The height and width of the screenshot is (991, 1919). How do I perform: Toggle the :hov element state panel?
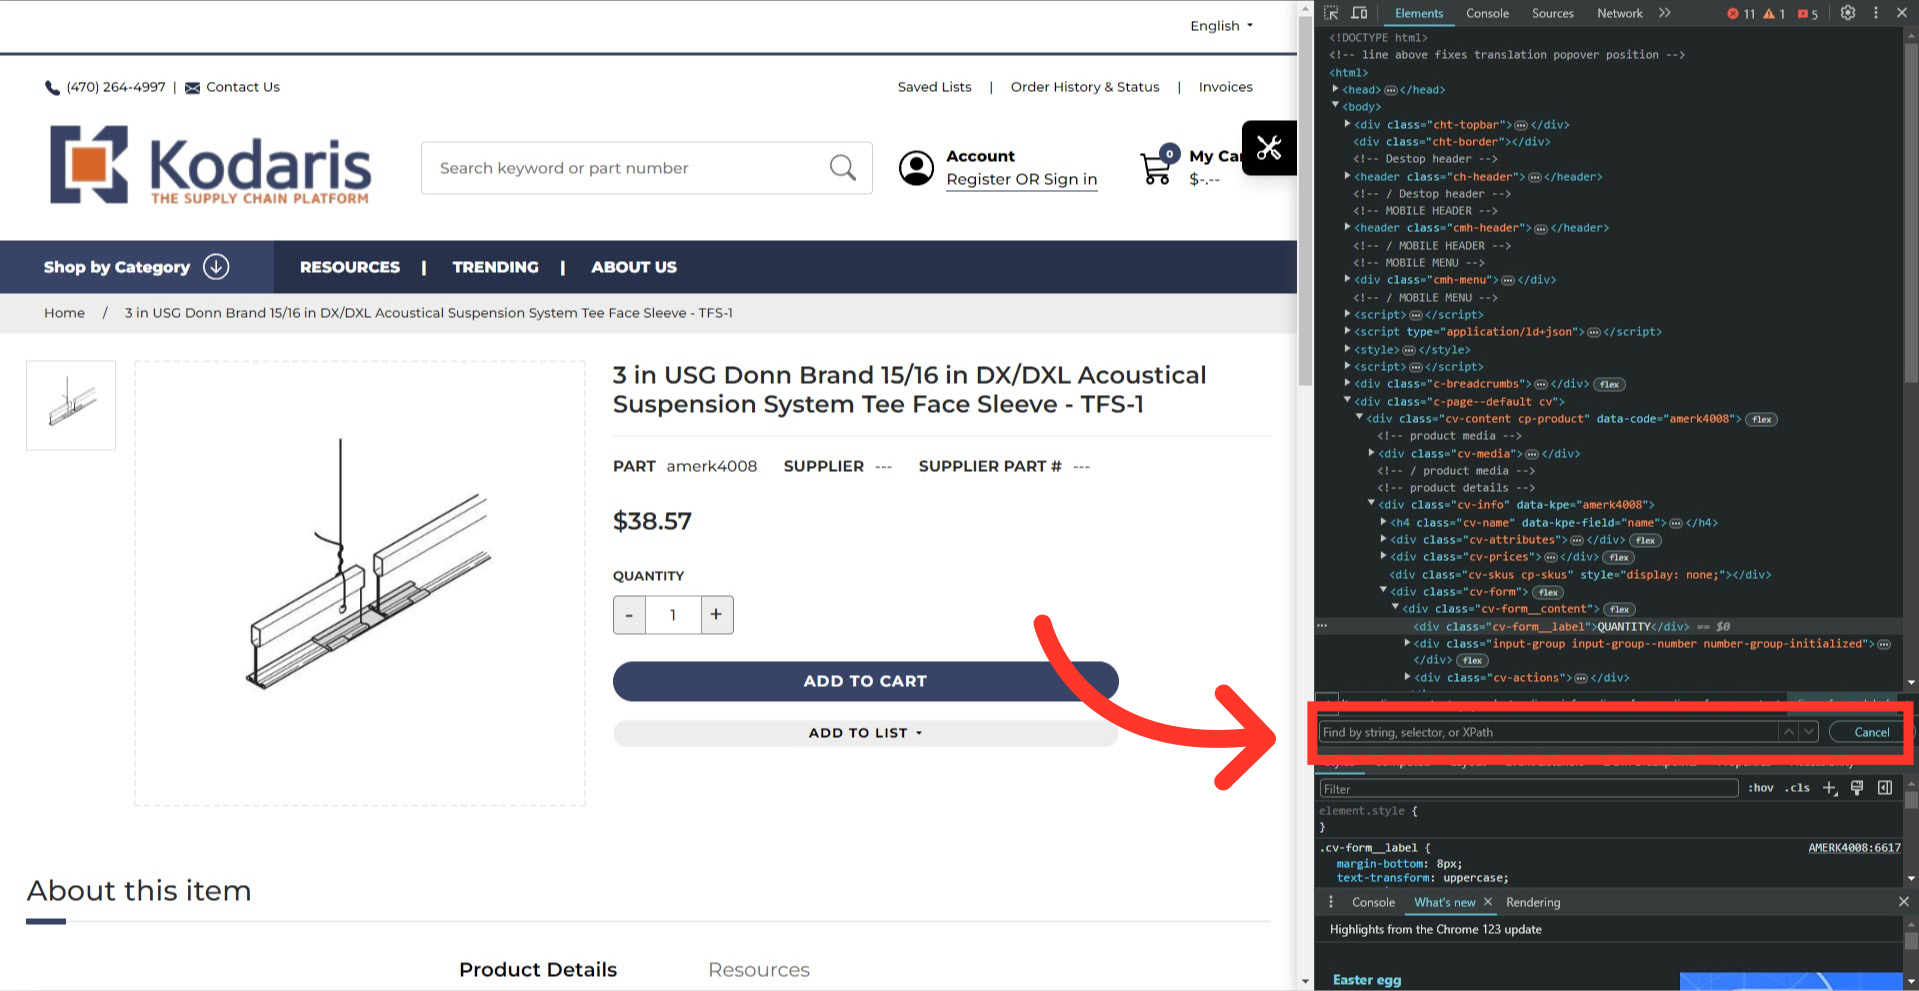click(1761, 788)
